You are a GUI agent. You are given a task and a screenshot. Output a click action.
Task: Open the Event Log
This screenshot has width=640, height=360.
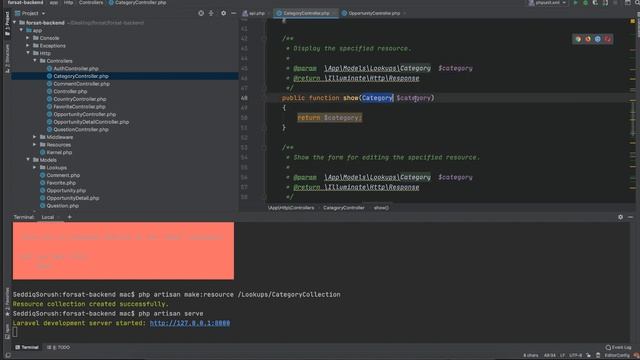click(x=618, y=347)
